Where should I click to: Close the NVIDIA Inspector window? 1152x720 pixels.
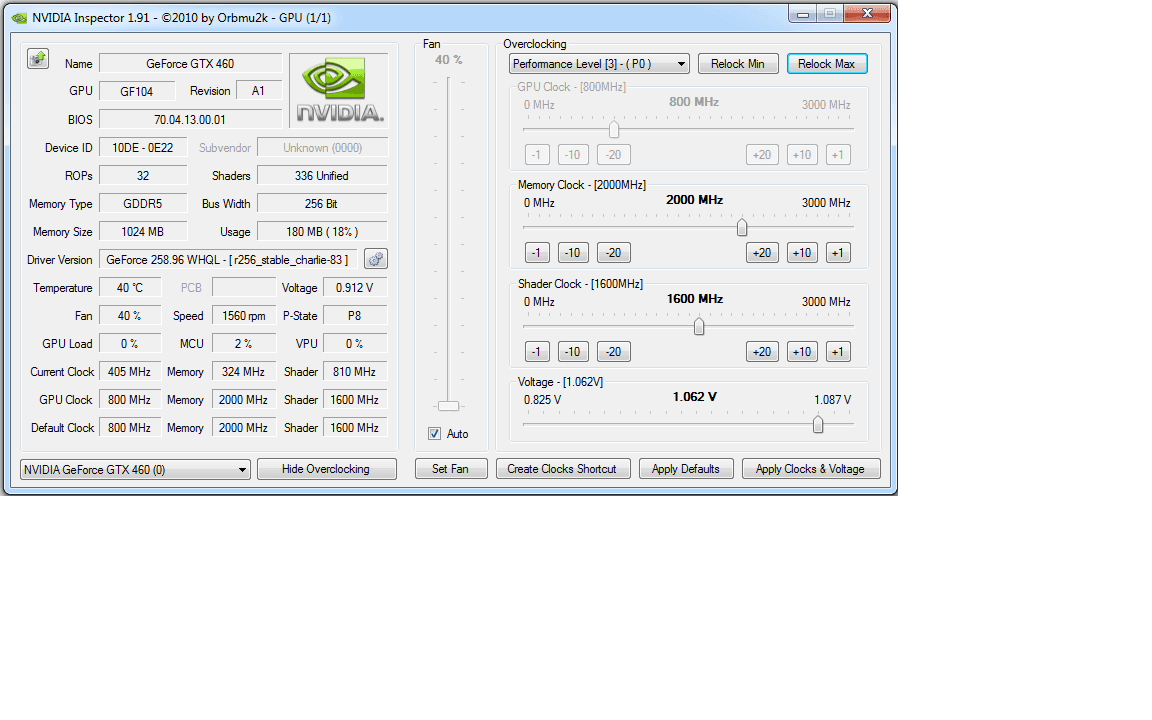point(867,13)
